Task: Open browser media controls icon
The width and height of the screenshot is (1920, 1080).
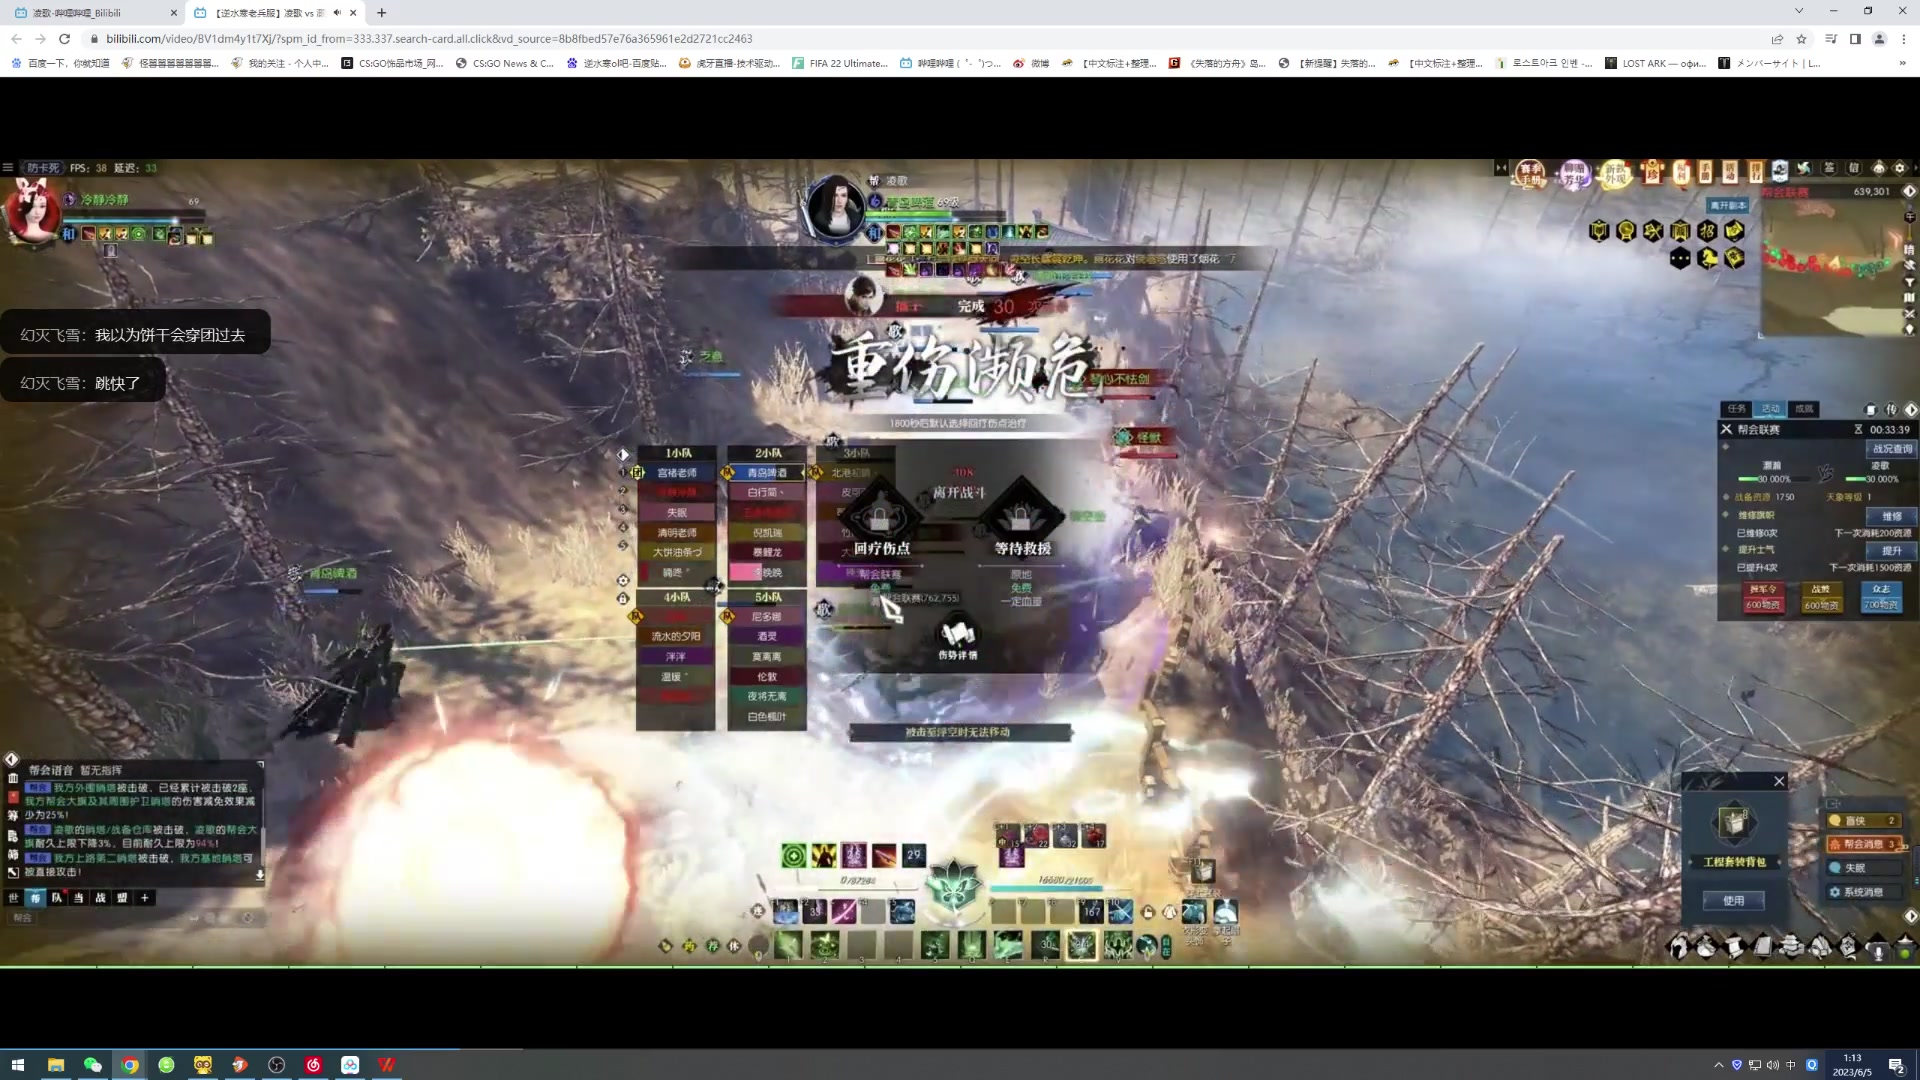Action: 1831,39
